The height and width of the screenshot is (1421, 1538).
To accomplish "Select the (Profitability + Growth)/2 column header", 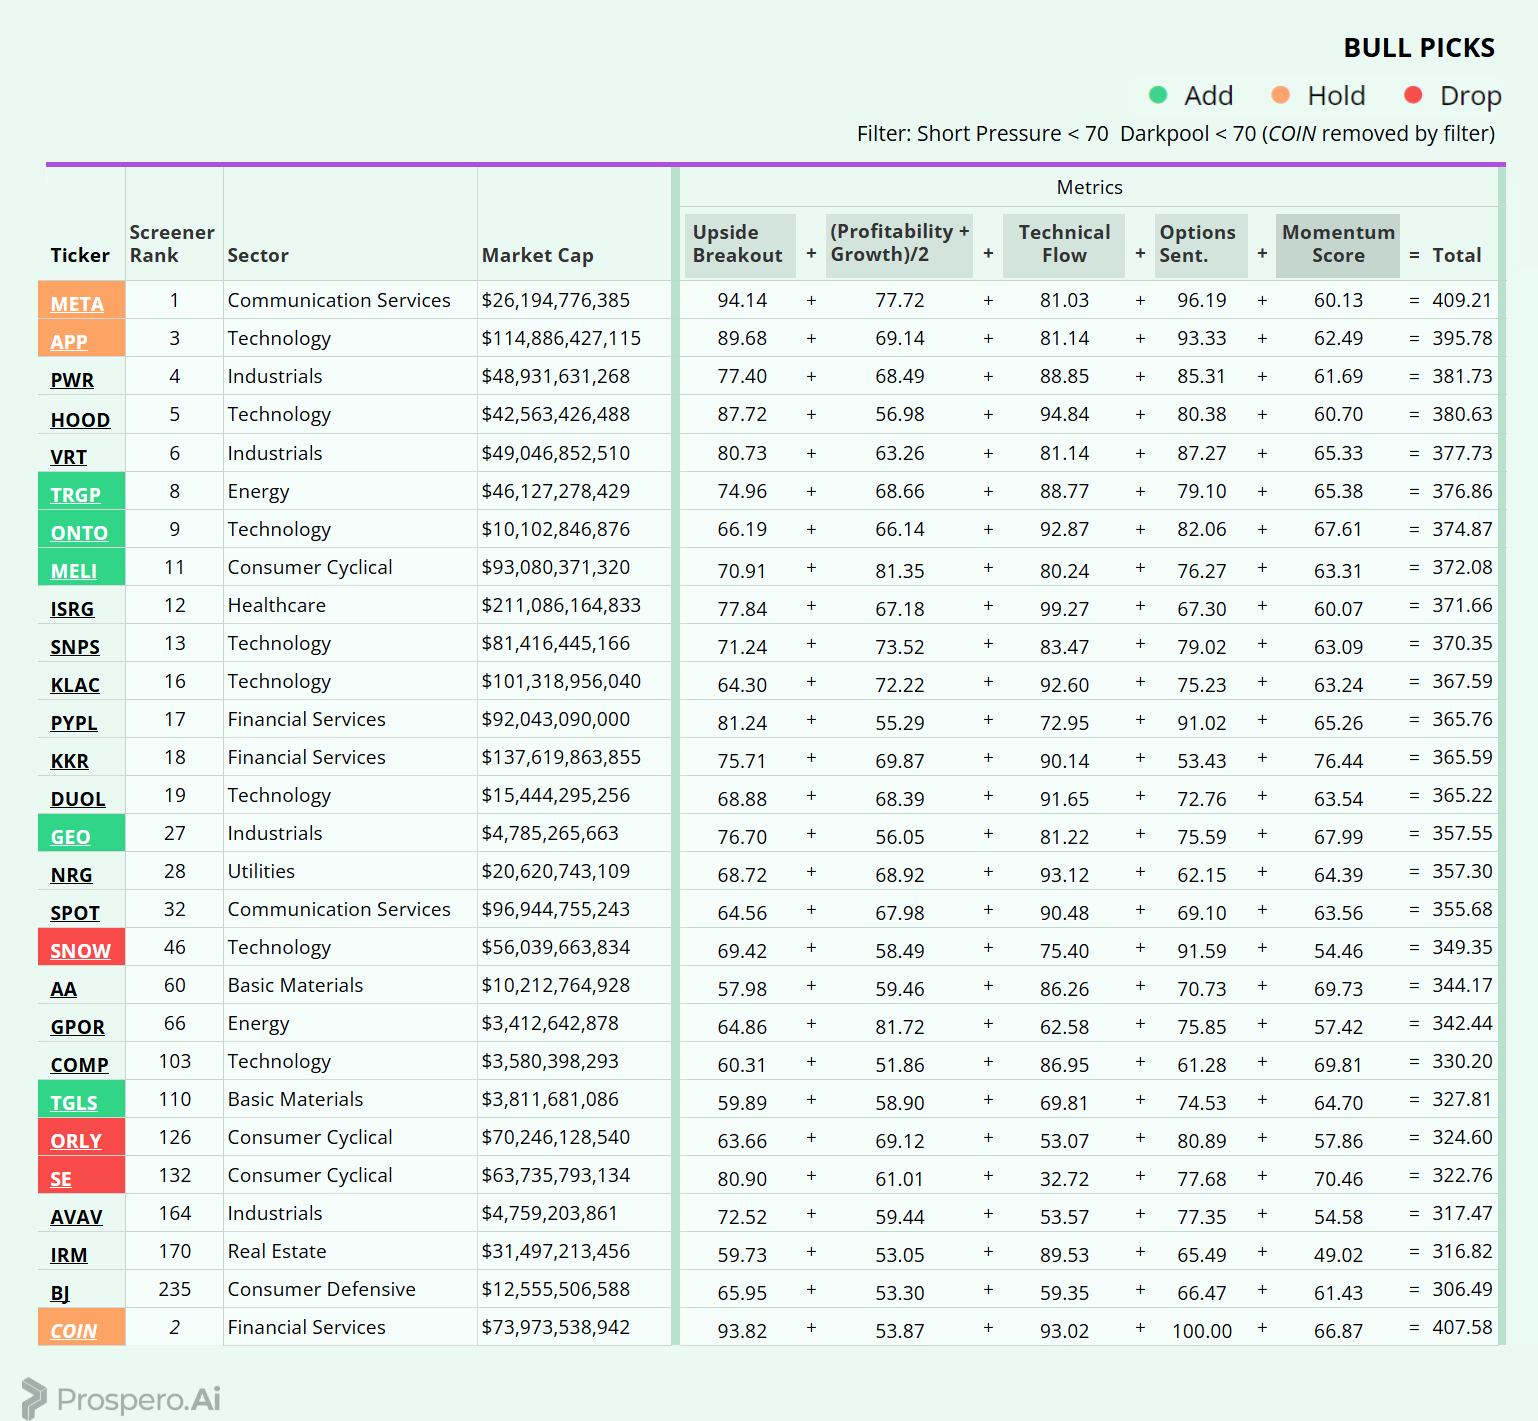I will pyautogui.click(x=899, y=244).
